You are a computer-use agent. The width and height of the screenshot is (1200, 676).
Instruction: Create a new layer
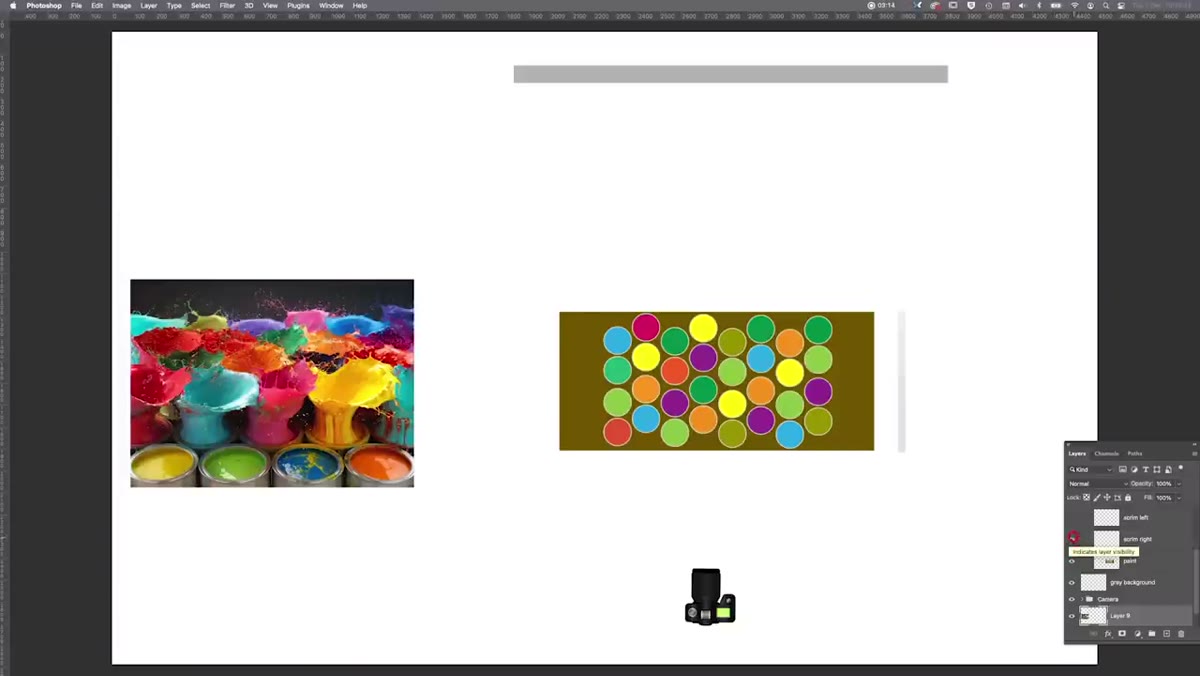coord(1166,633)
